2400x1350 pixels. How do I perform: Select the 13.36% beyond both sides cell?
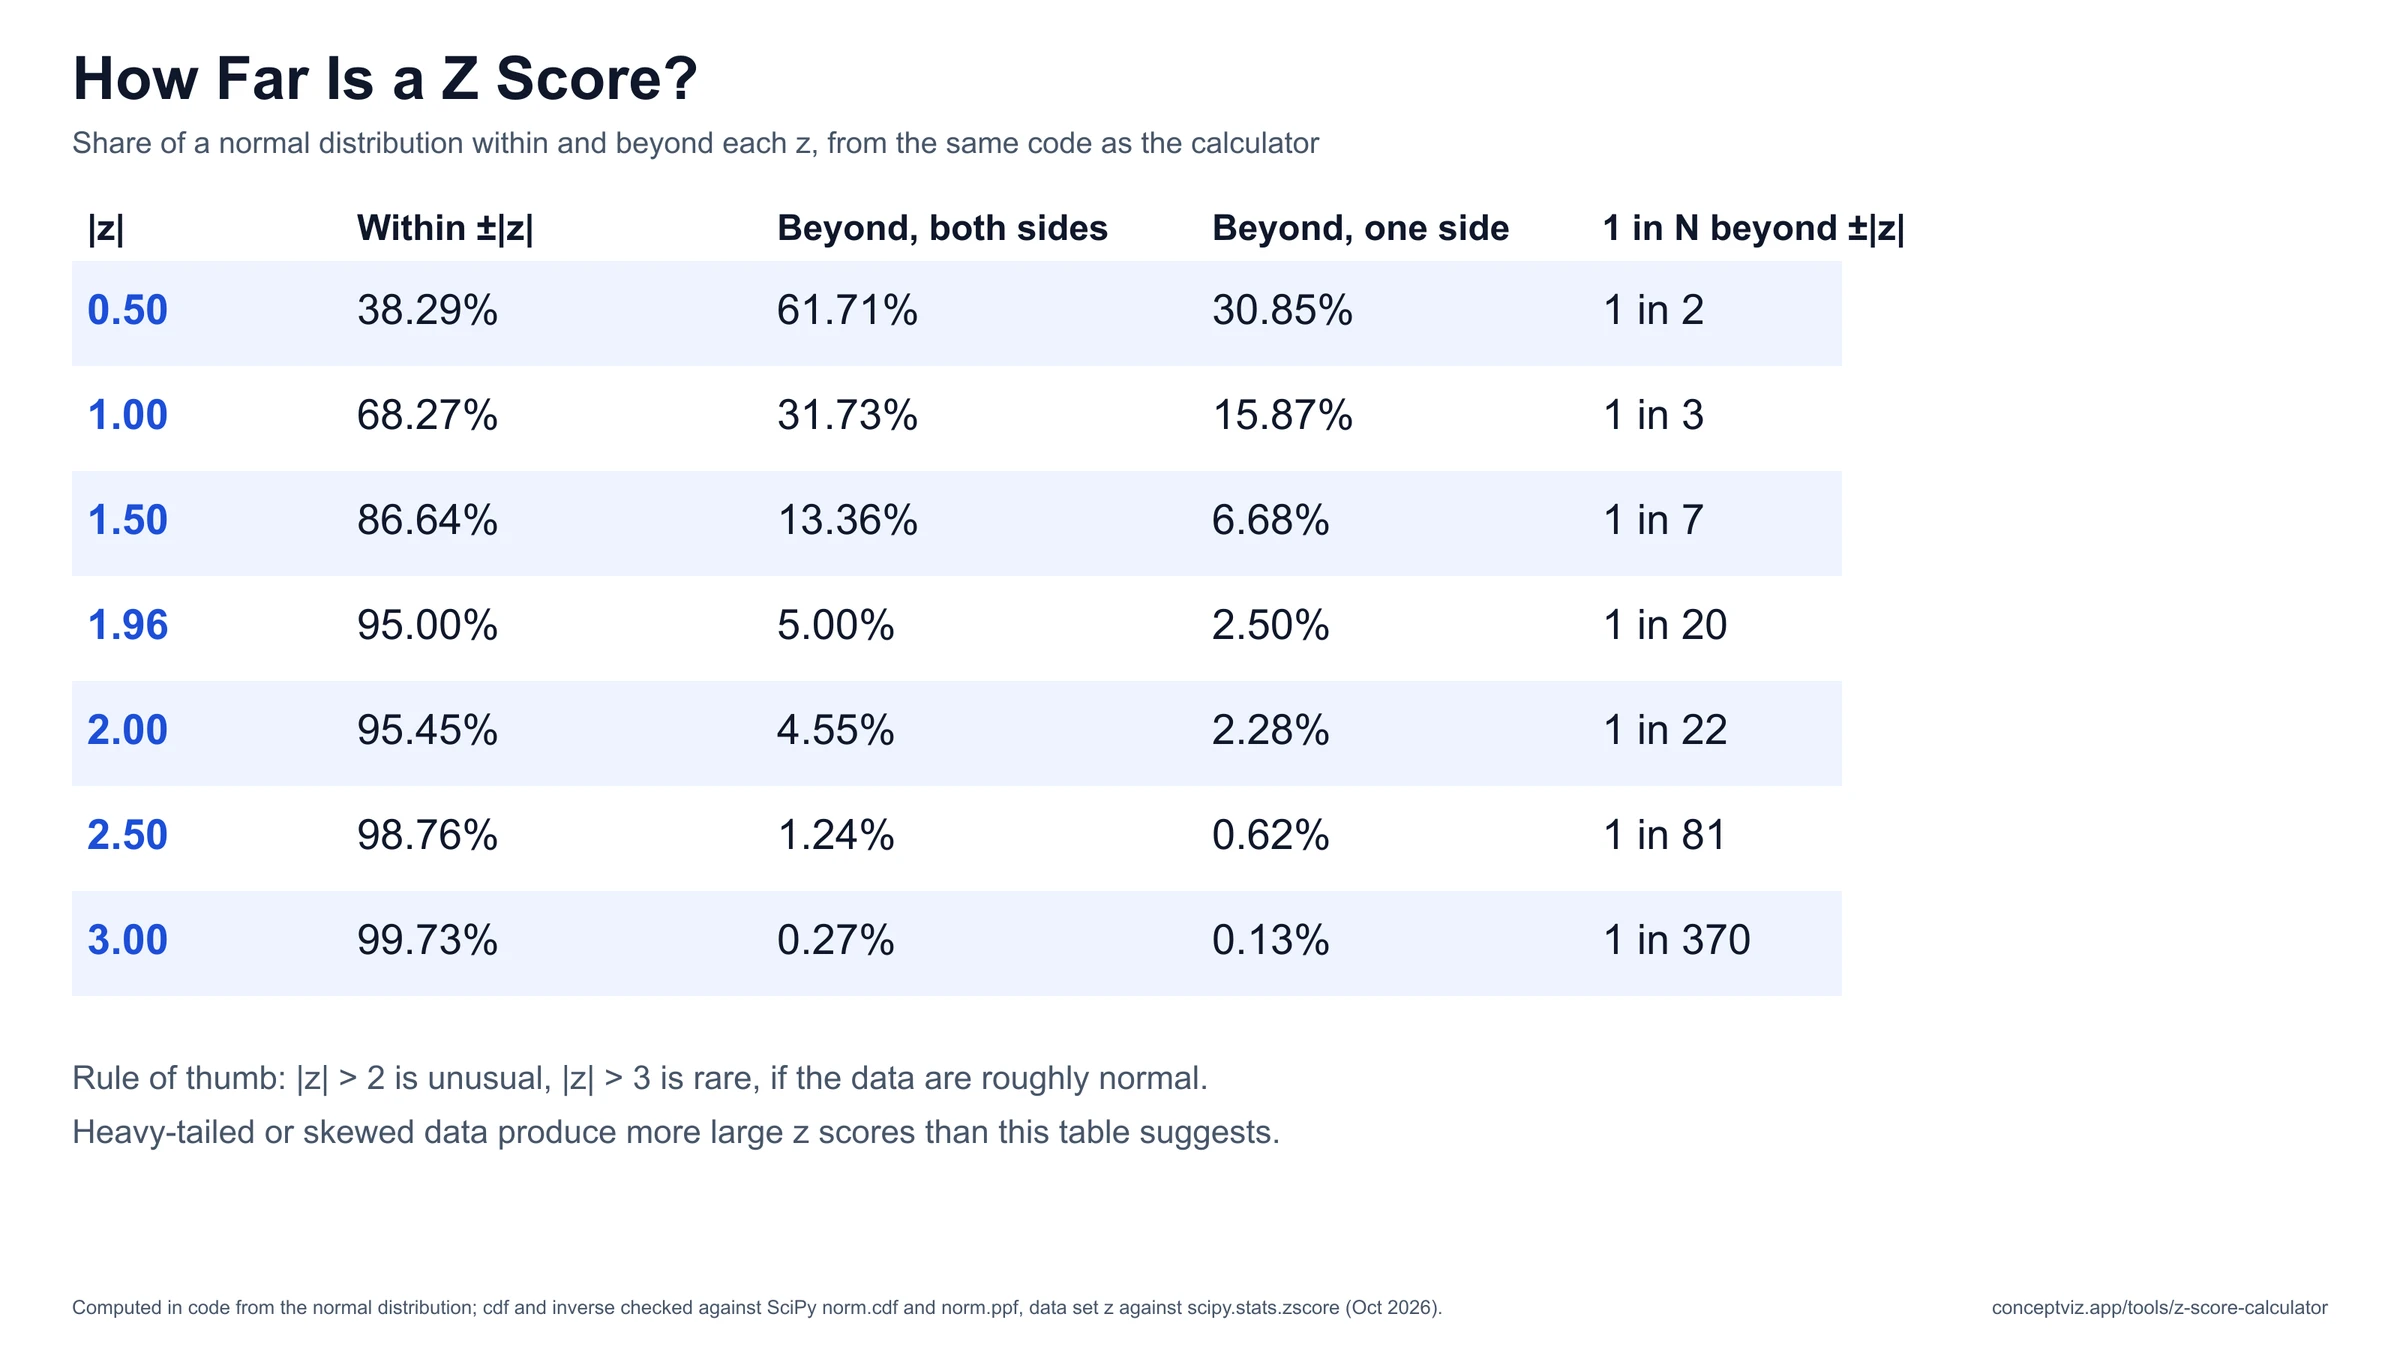pos(847,520)
